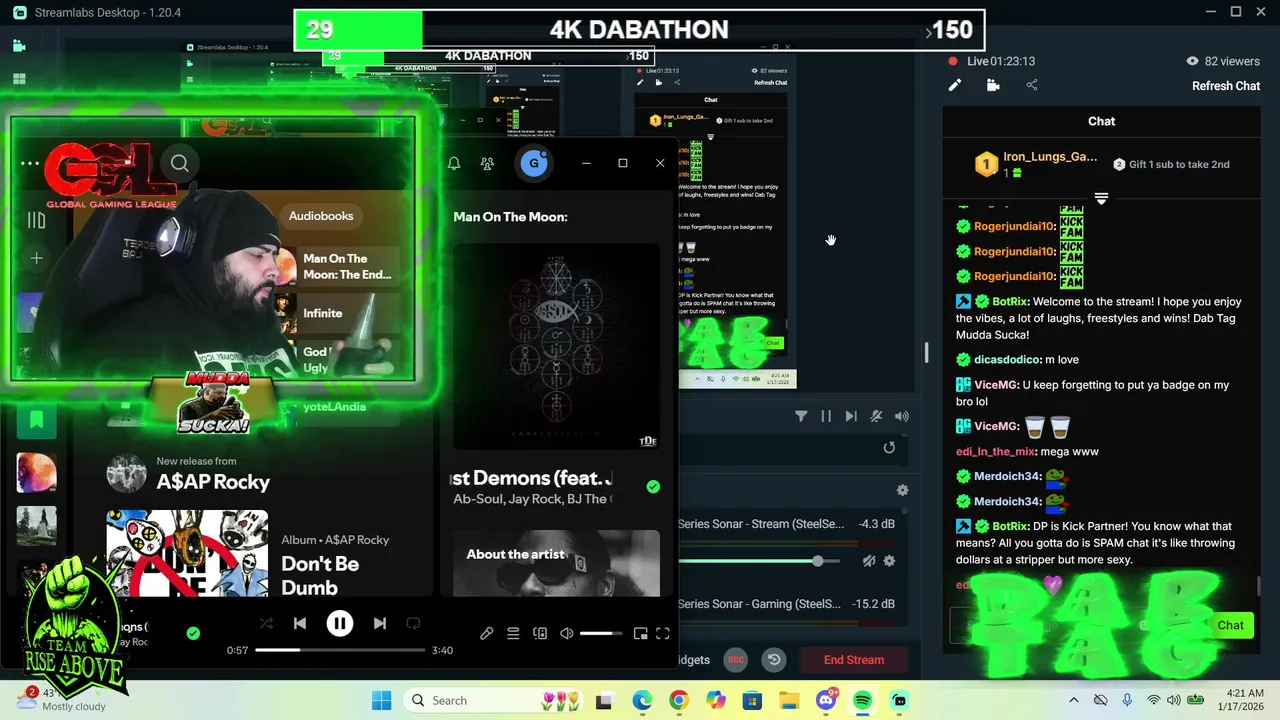Pause the recent events alert queue
This screenshot has height=720, width=1280.
826,416
